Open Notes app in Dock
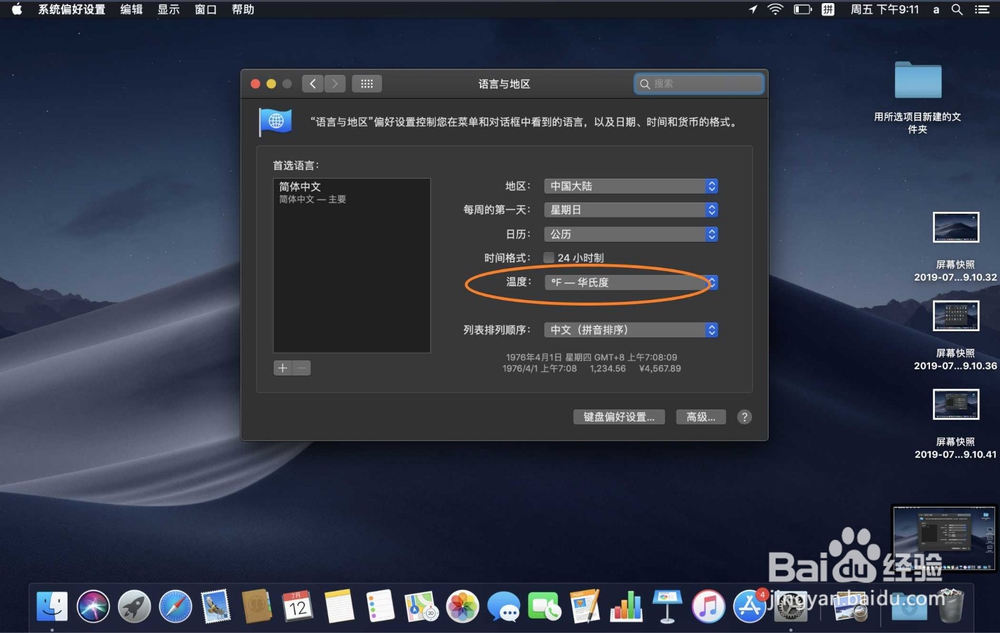The width and height of the screenshot is (1000, 633). point(339,606)
